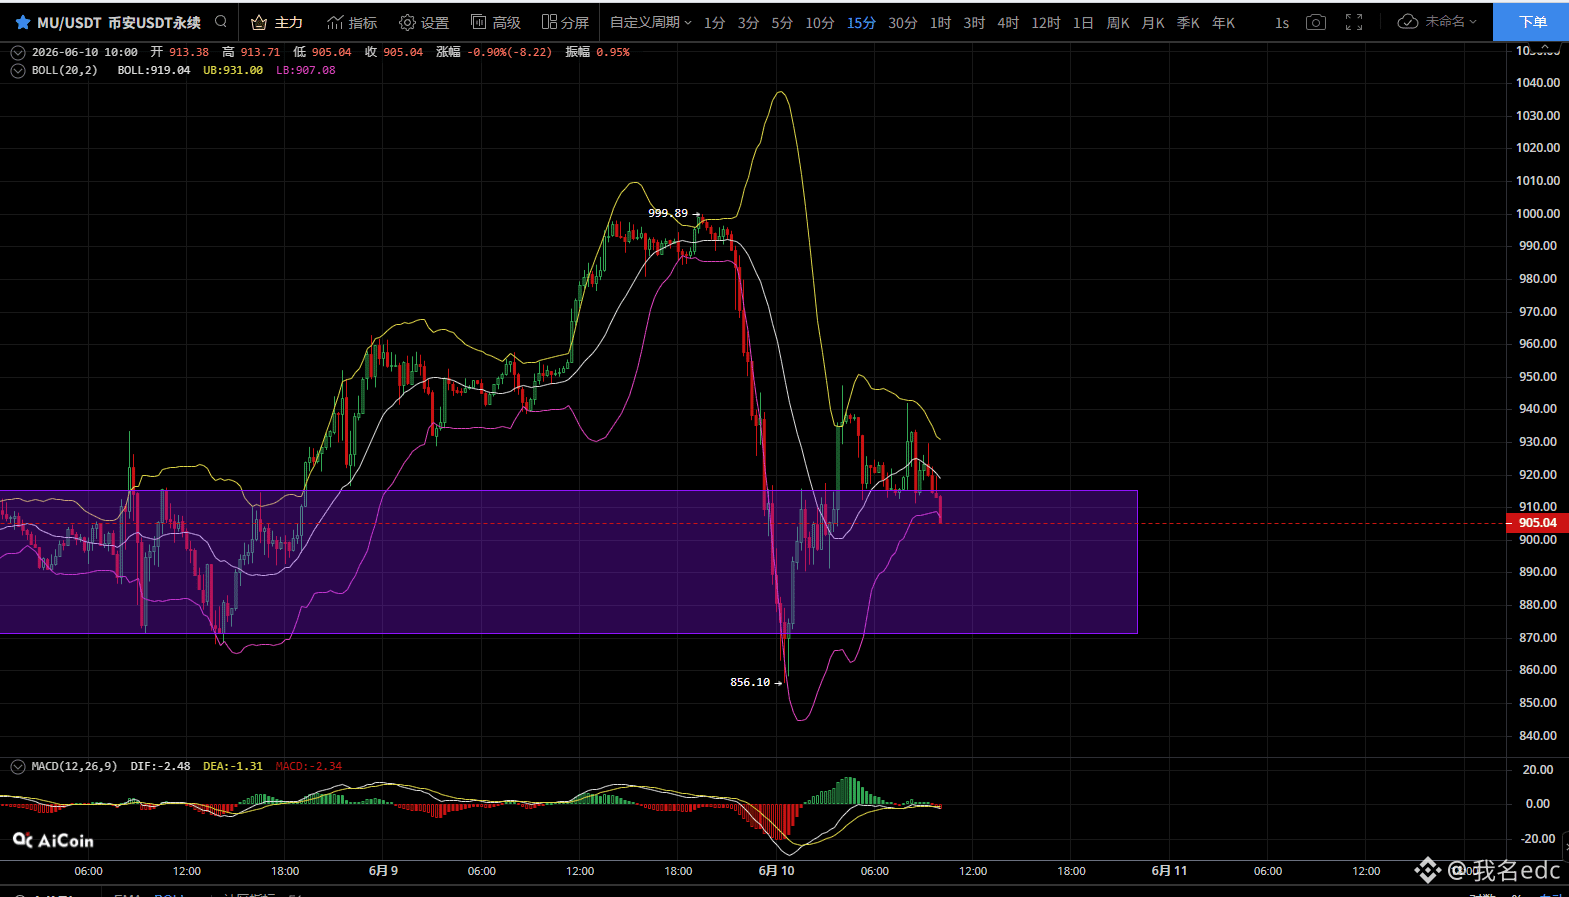
Task: Collapse the OHLC data row
Action: point(18,52)
